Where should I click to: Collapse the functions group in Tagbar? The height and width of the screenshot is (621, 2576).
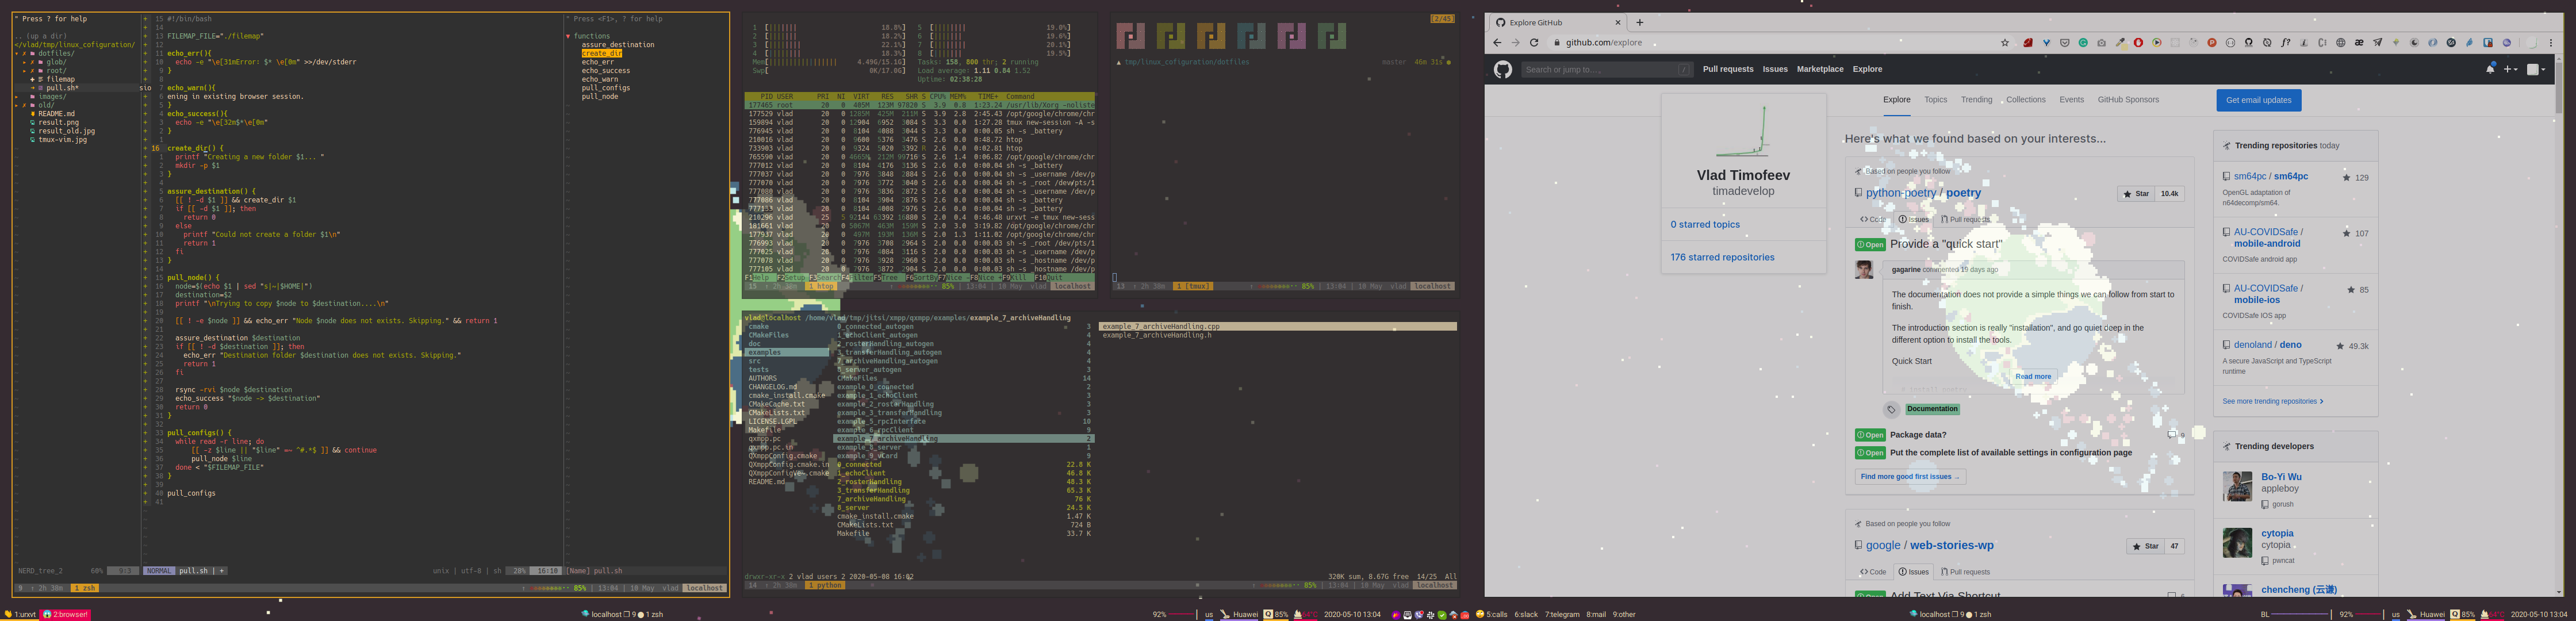click(x=568, y=36)
